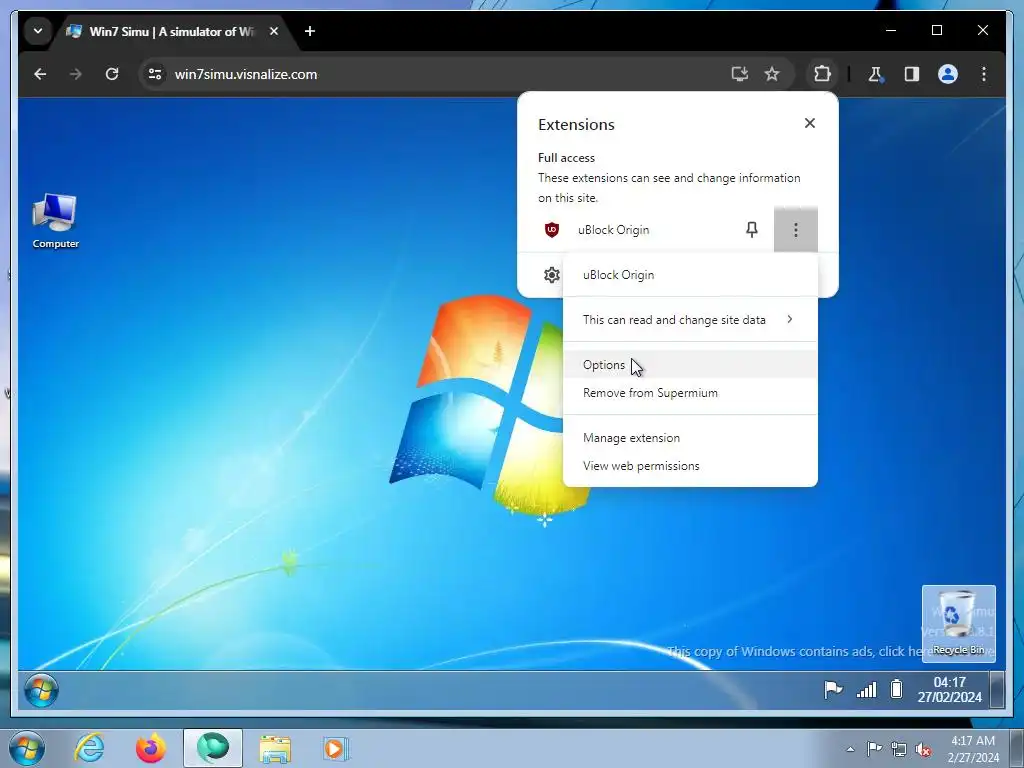The height and width of the screenshot is (768, 1024).
Task: Open the tab search dropdown arrow
Action: 38,31
